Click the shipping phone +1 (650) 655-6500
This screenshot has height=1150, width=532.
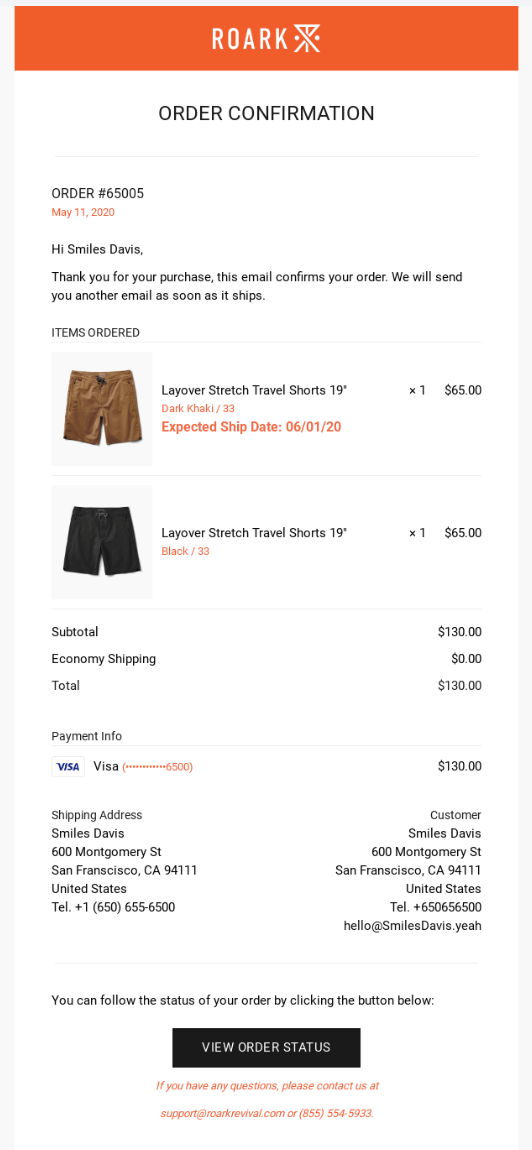pos(113,907)
